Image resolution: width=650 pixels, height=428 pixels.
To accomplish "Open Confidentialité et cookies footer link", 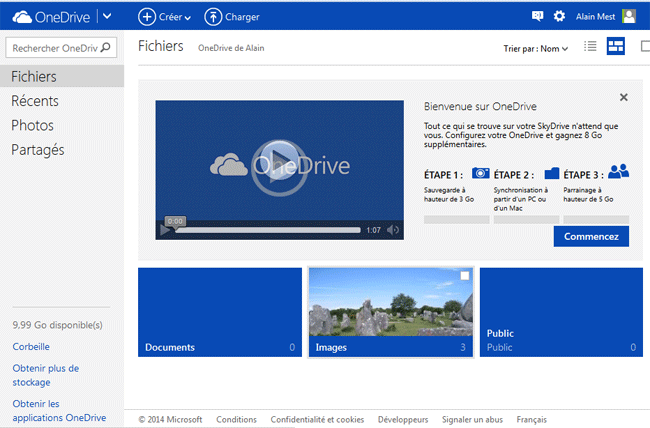I will (317, 419).
